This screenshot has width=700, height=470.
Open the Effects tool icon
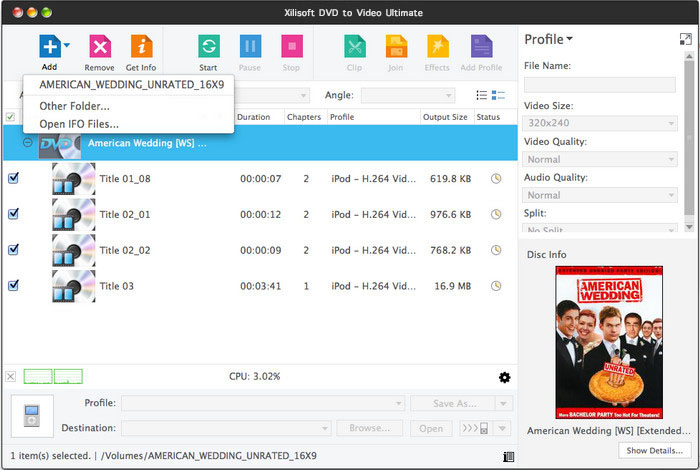click(437, 47)
